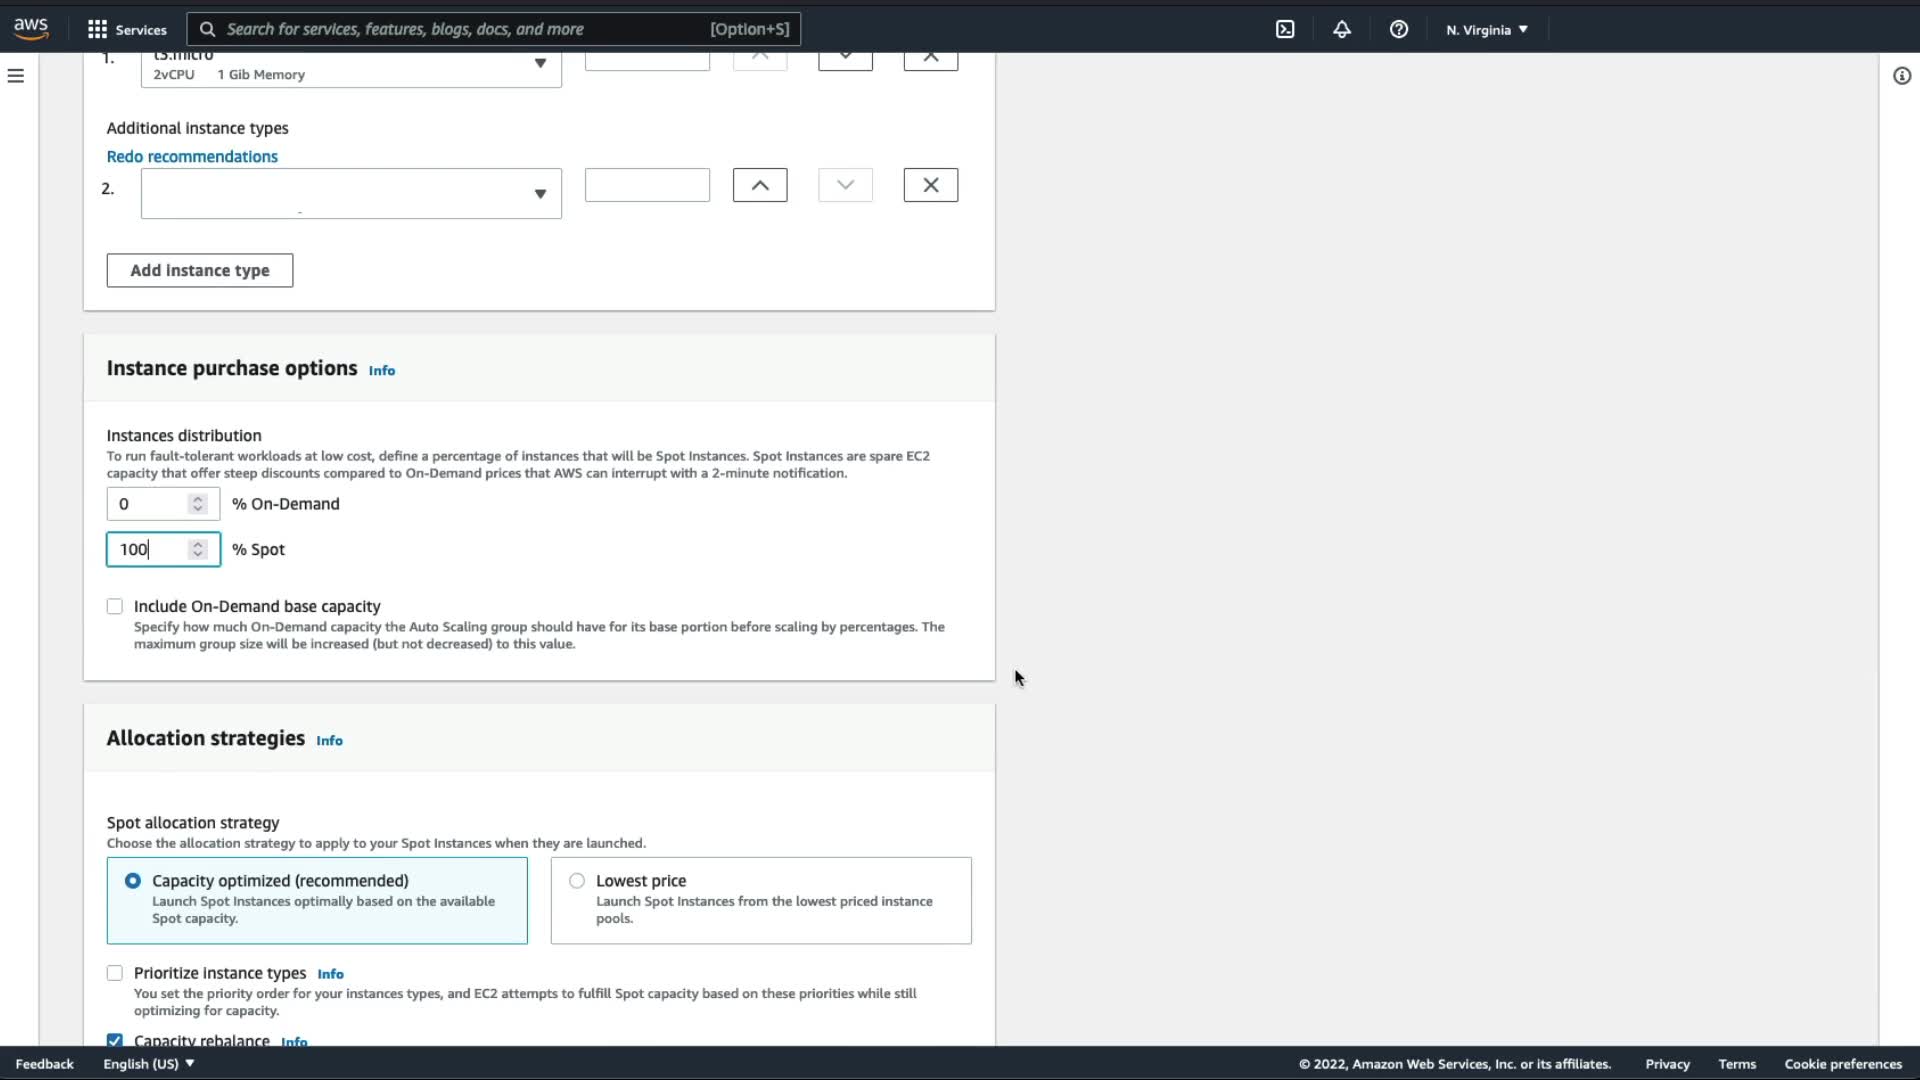Expand instance type 2 dropdown
This screenshot has width=1920, height=1080.
click(351, 193)
